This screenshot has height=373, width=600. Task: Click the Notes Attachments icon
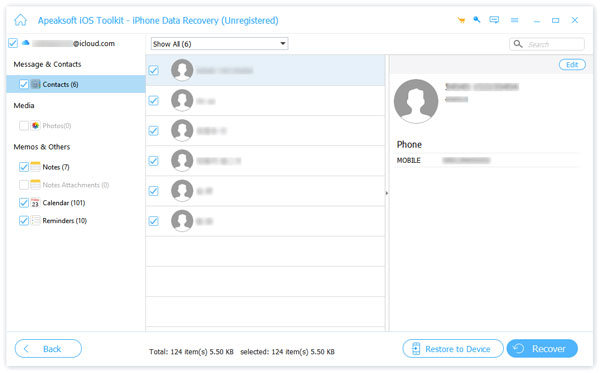[x=36, y=185]
